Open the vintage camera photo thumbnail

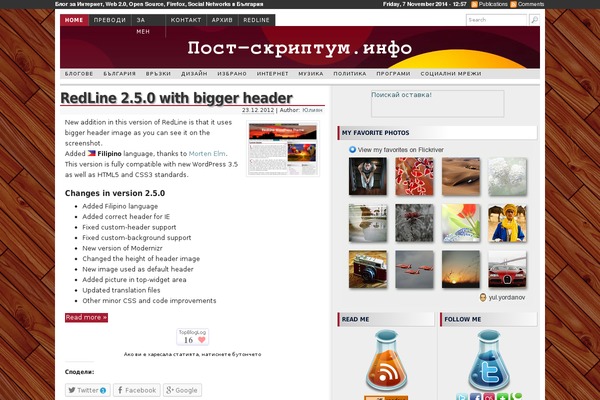pos(368,269)
